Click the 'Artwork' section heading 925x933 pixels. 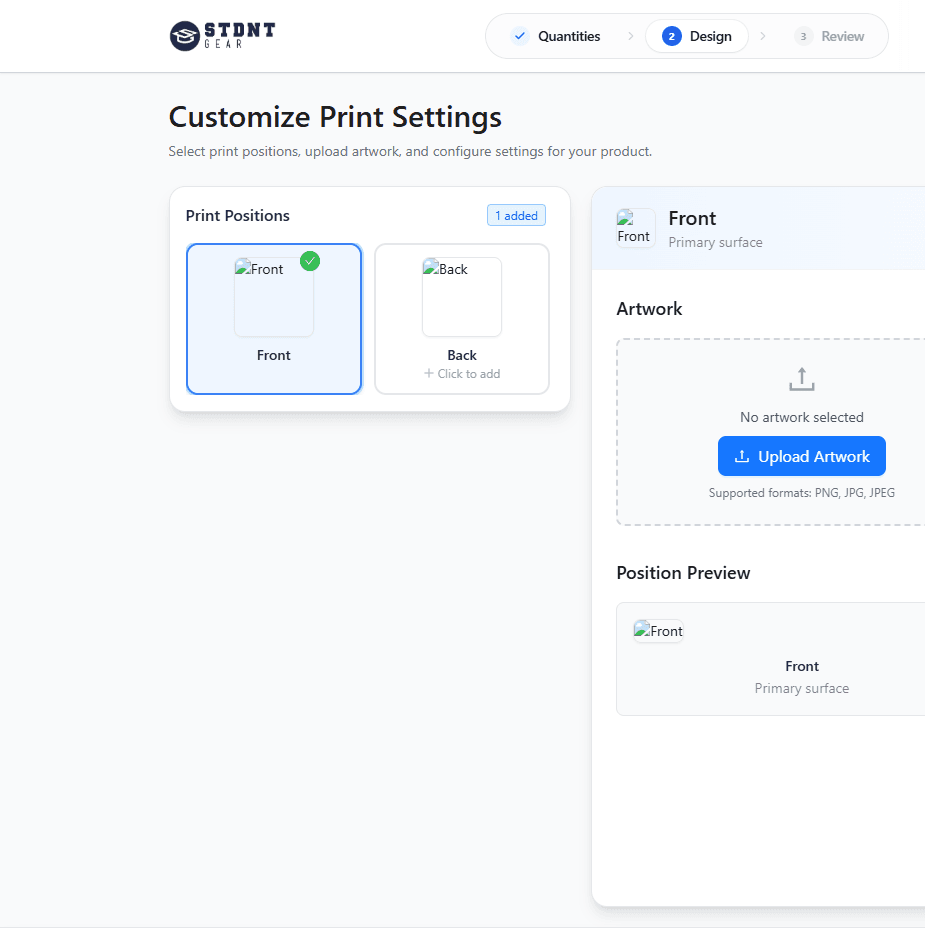coord(649,309)
